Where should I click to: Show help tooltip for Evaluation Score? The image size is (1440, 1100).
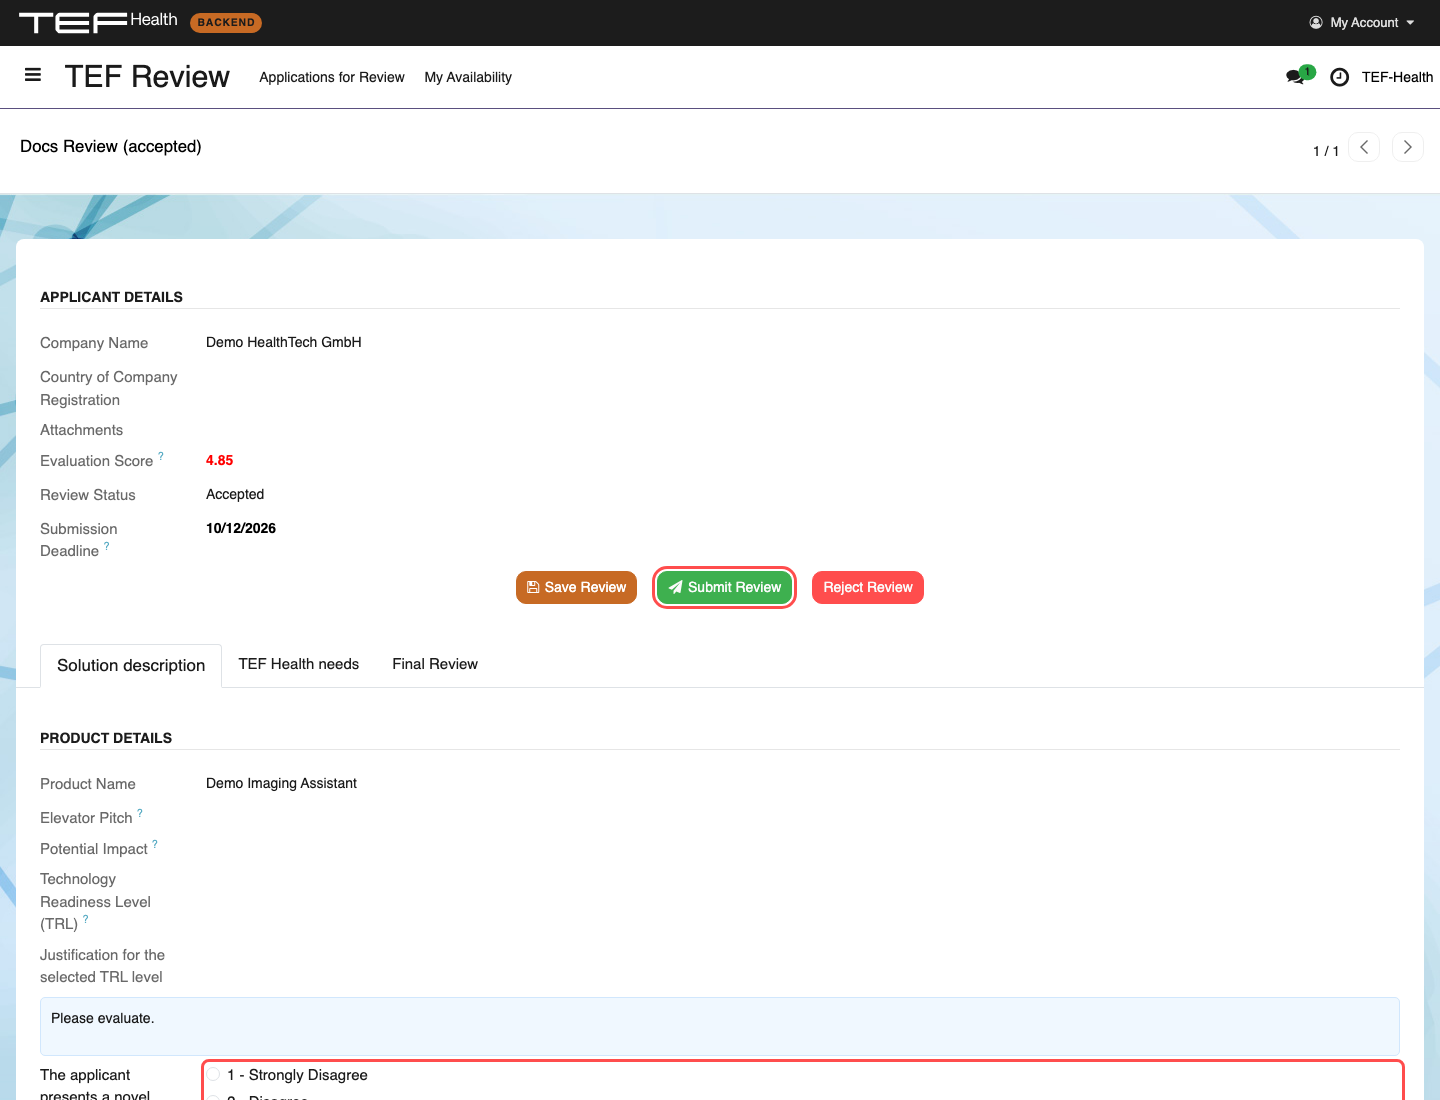(161, 456)
